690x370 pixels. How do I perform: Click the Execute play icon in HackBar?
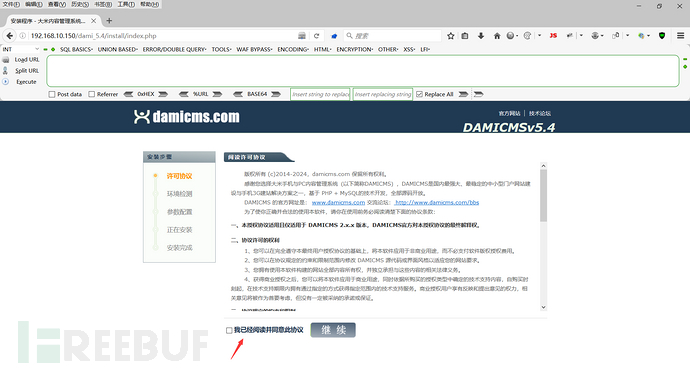coord(6,81)
